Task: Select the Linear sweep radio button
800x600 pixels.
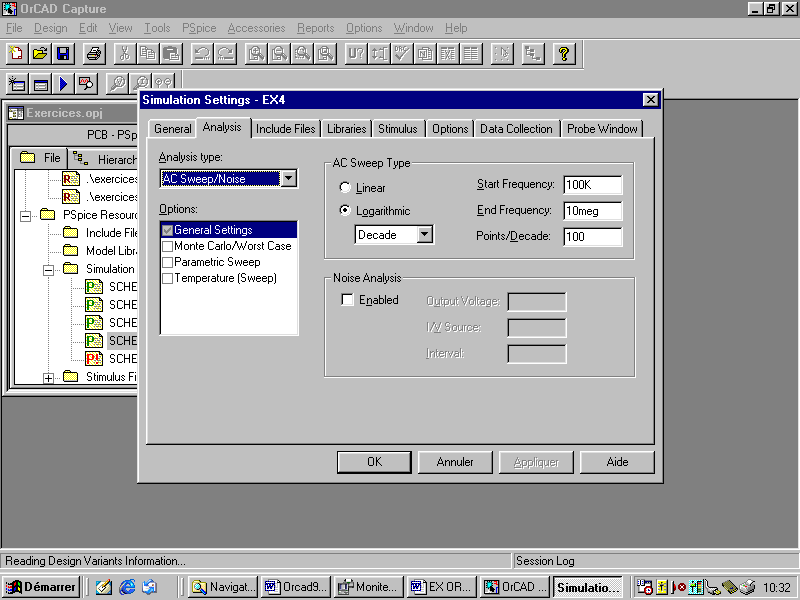Action: click(x=345, y=188)
